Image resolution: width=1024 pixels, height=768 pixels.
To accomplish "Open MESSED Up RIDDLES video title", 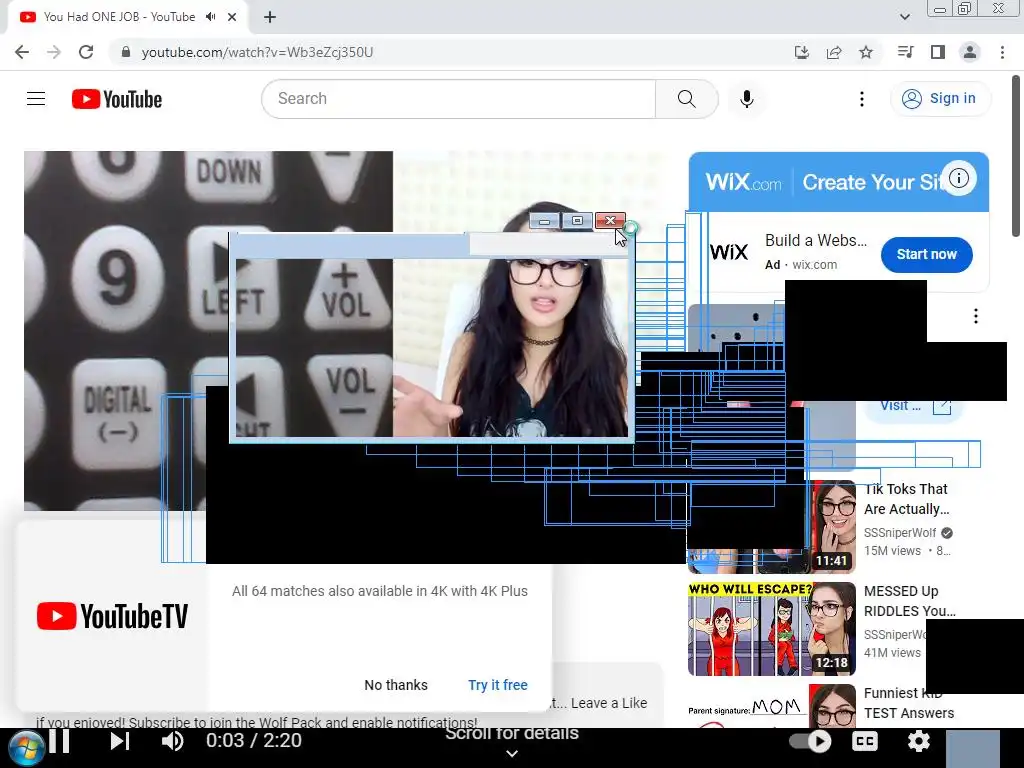I will coord(910,601).
